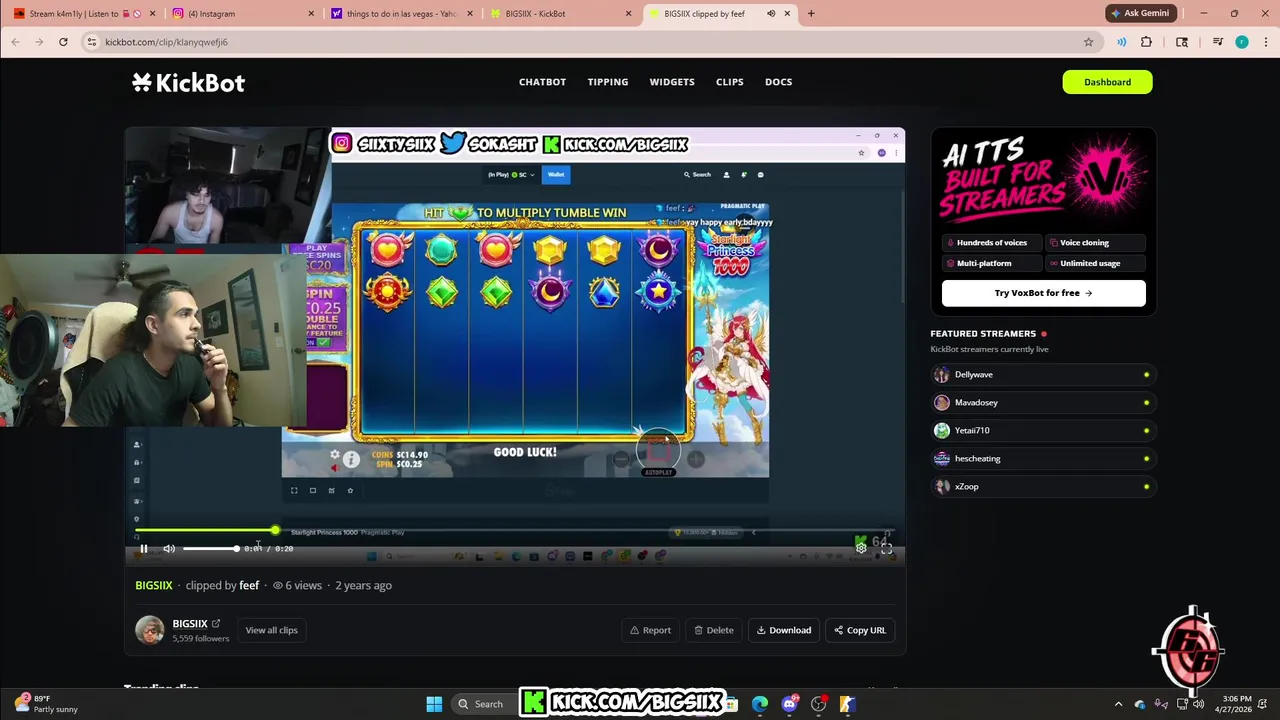Viewport: 1280px width, 720px height.
Task: Open the TIPPING nav item
Action: click(608, 82)
